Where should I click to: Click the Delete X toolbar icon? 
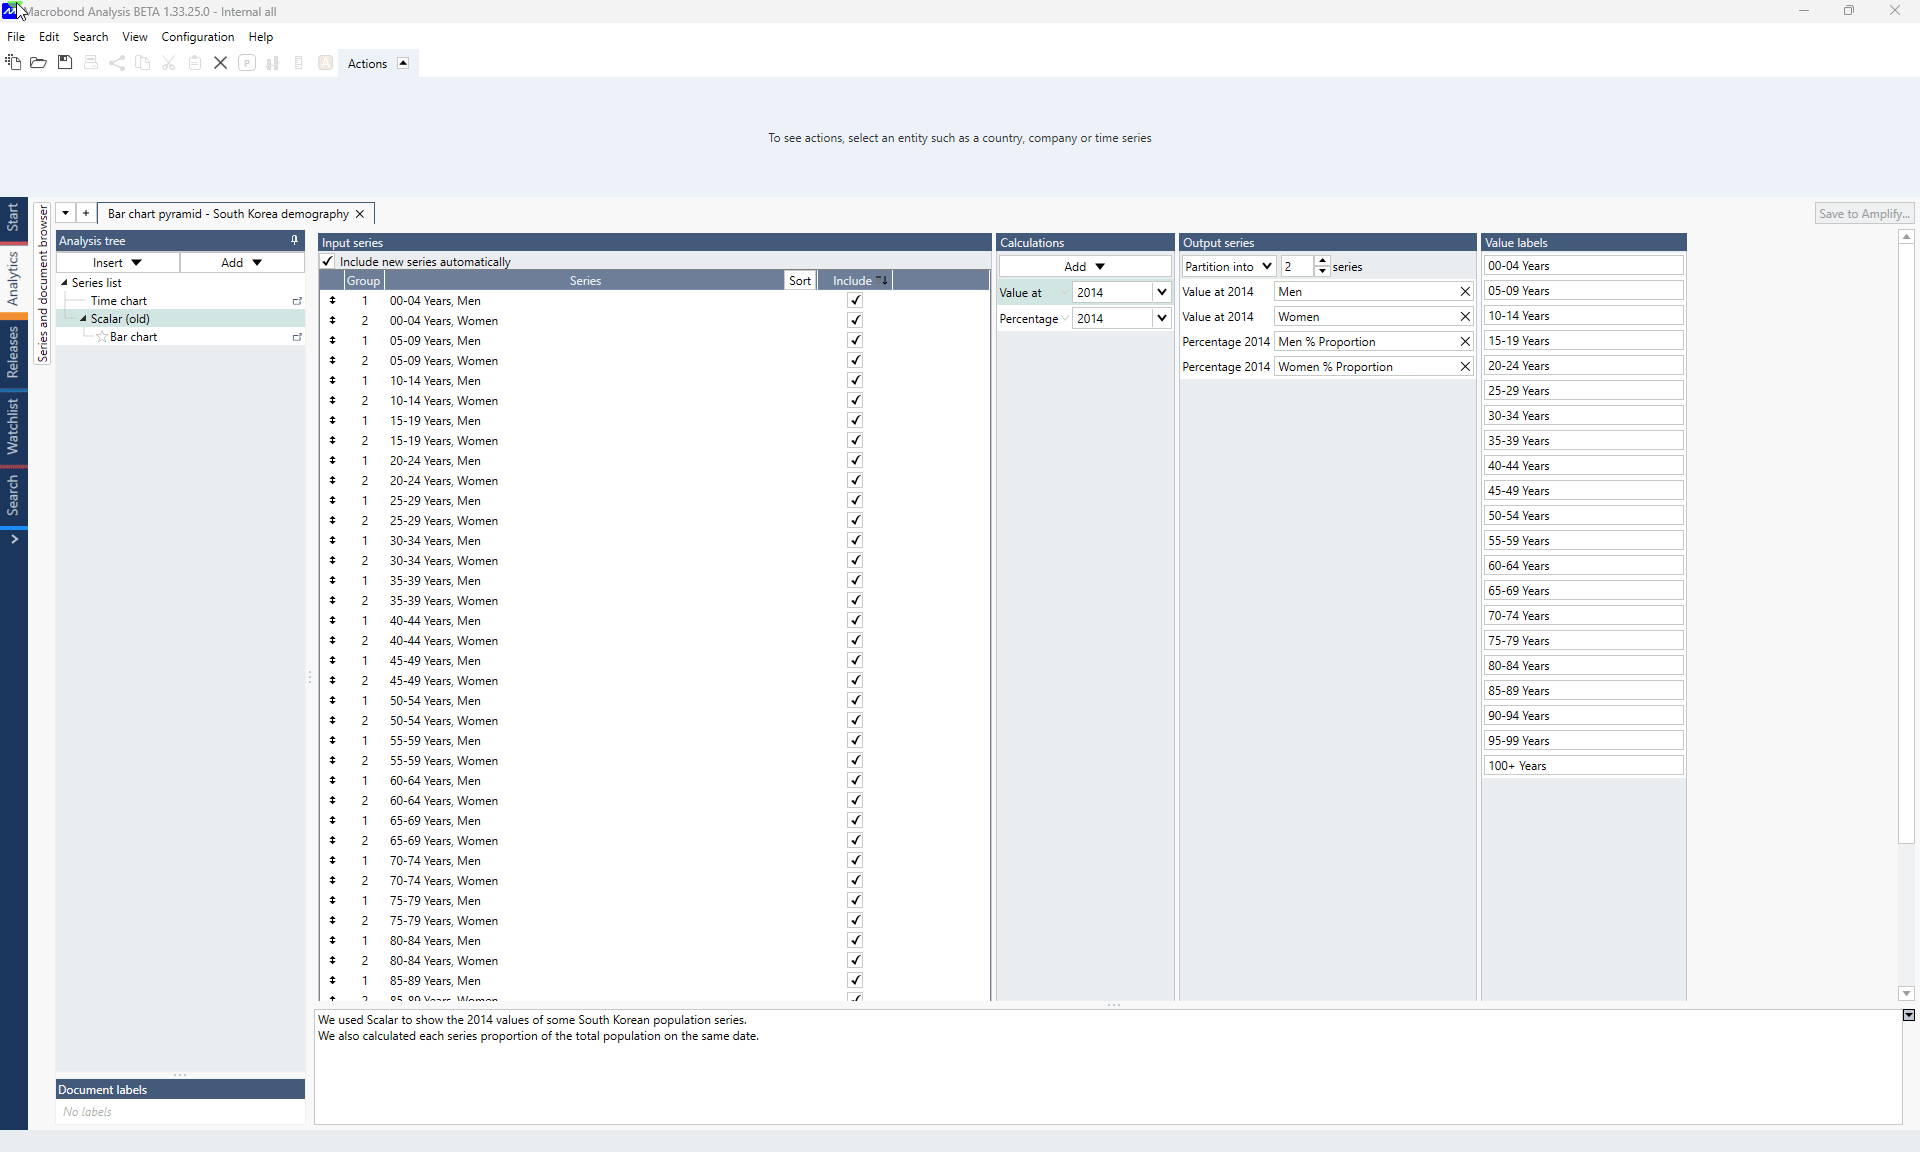[x=220, y=62]
